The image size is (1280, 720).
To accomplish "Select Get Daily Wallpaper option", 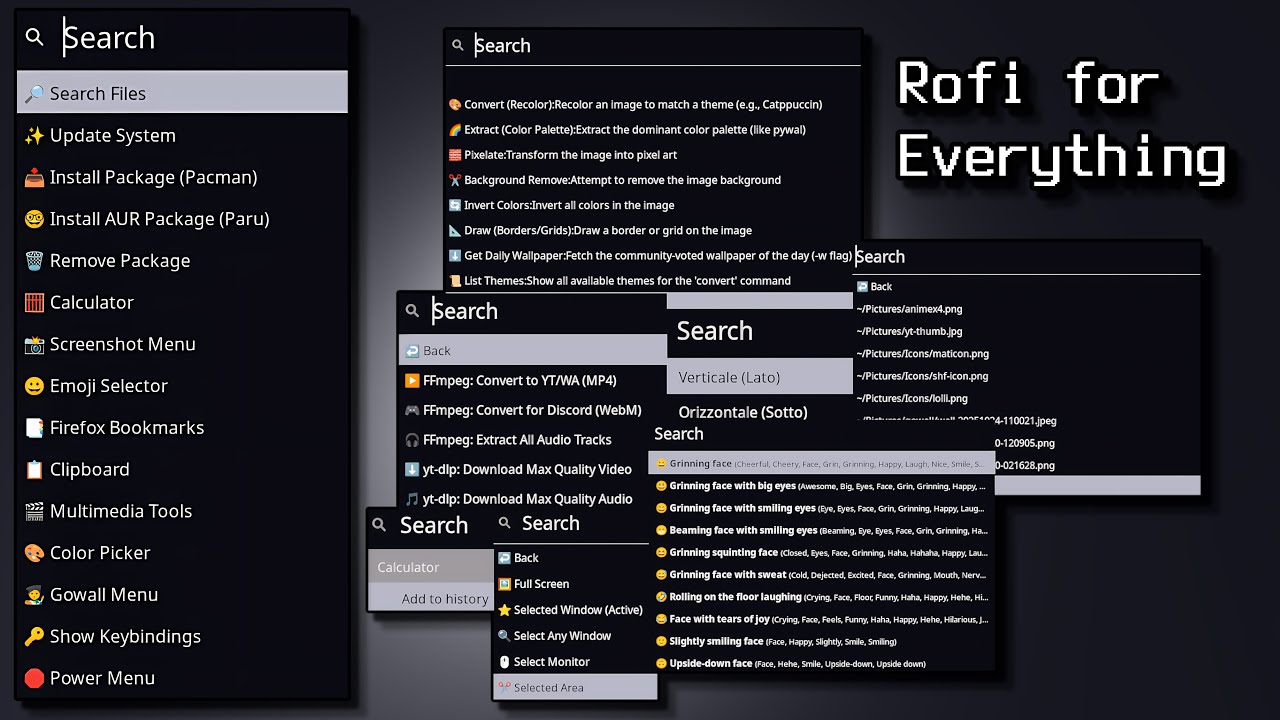I will (x=650, y=256).
